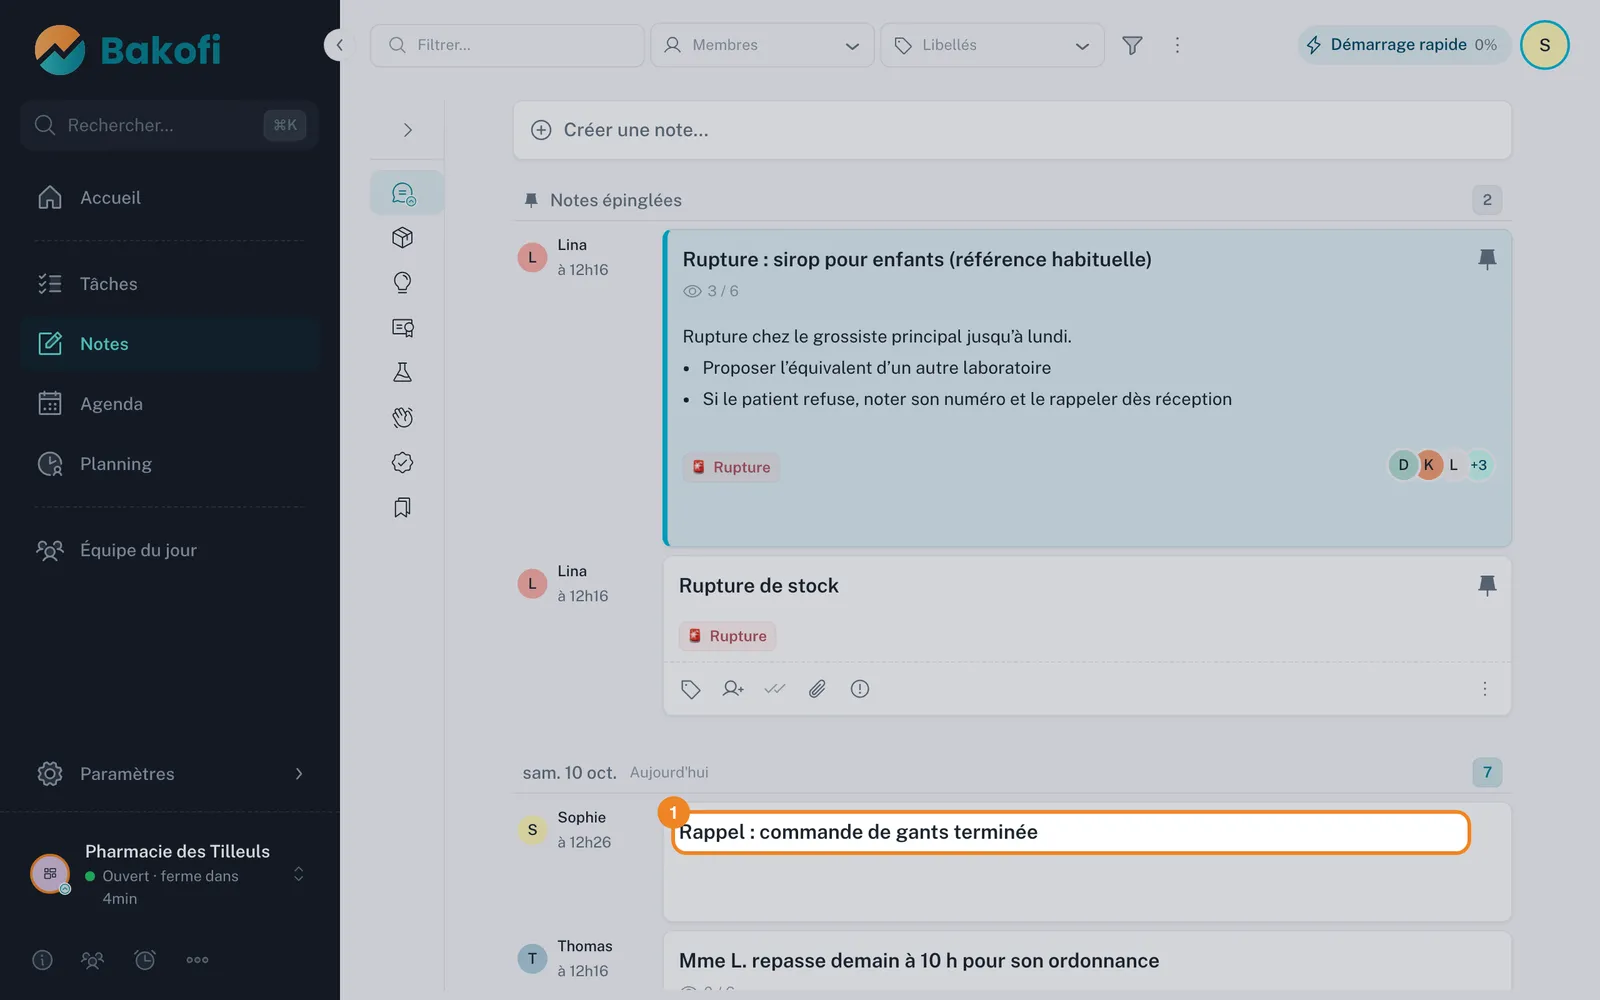Open the Agenda section
1600x1000 pixels.
170,404
